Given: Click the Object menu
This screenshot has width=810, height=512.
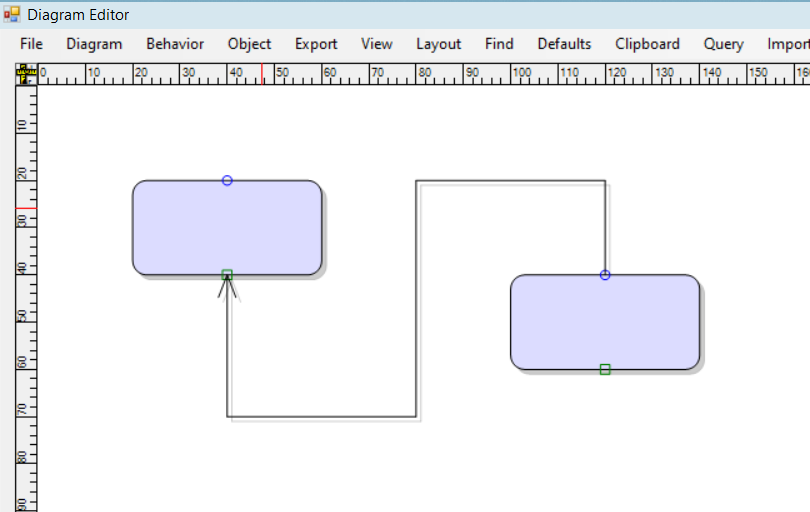Looking at the screenshot, I should pos(249,44).
